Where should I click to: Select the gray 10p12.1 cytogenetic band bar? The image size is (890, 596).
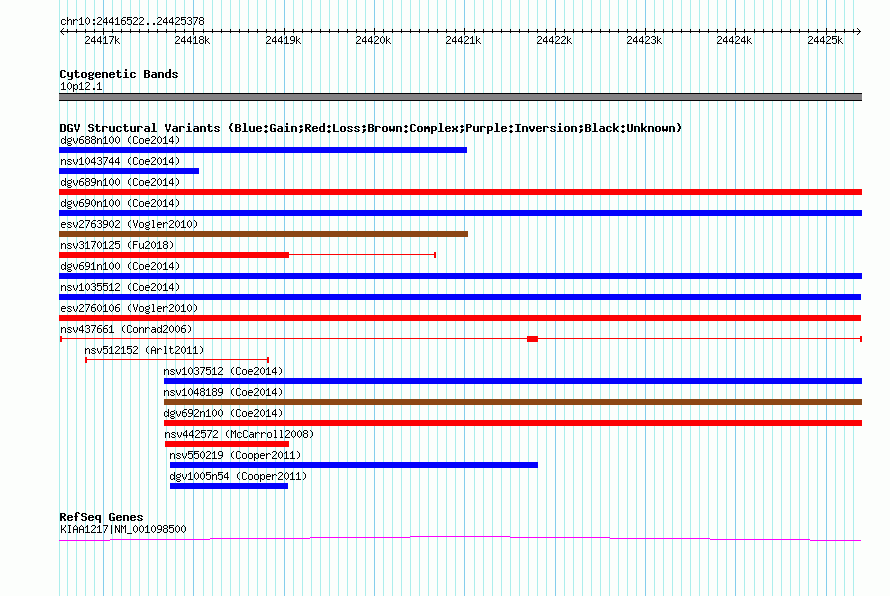pos(460,97)
